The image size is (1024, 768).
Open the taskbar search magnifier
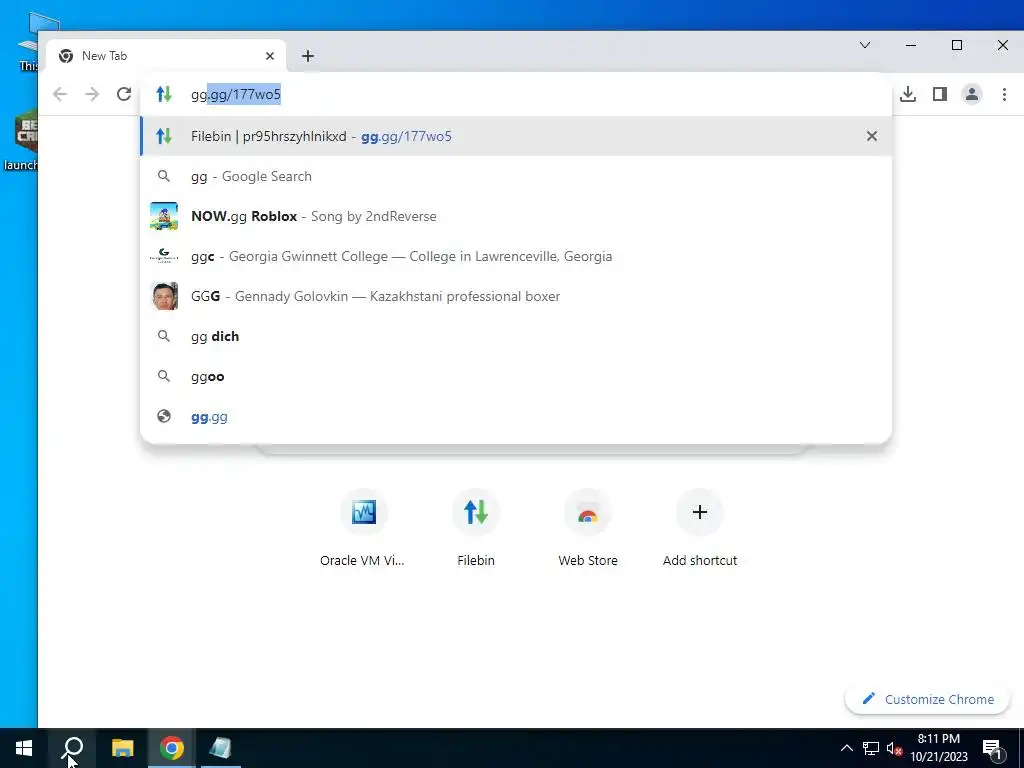(72, 748)
